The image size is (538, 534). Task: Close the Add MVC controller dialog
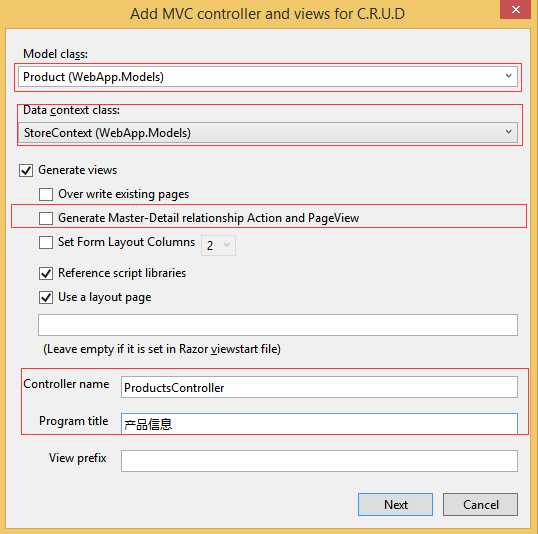[x=516, y=9]
